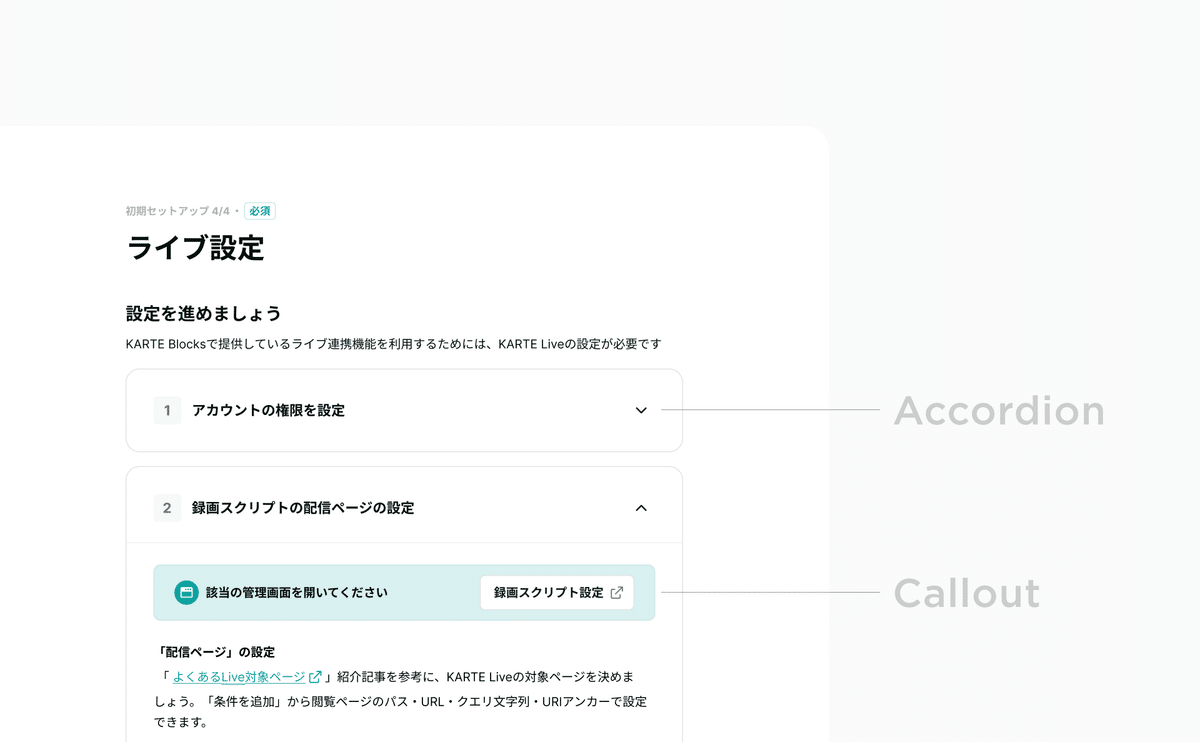The width and height of the screenshot is (1200, 742).
Task: Click the teal window icon in callout
Action: 186,592
